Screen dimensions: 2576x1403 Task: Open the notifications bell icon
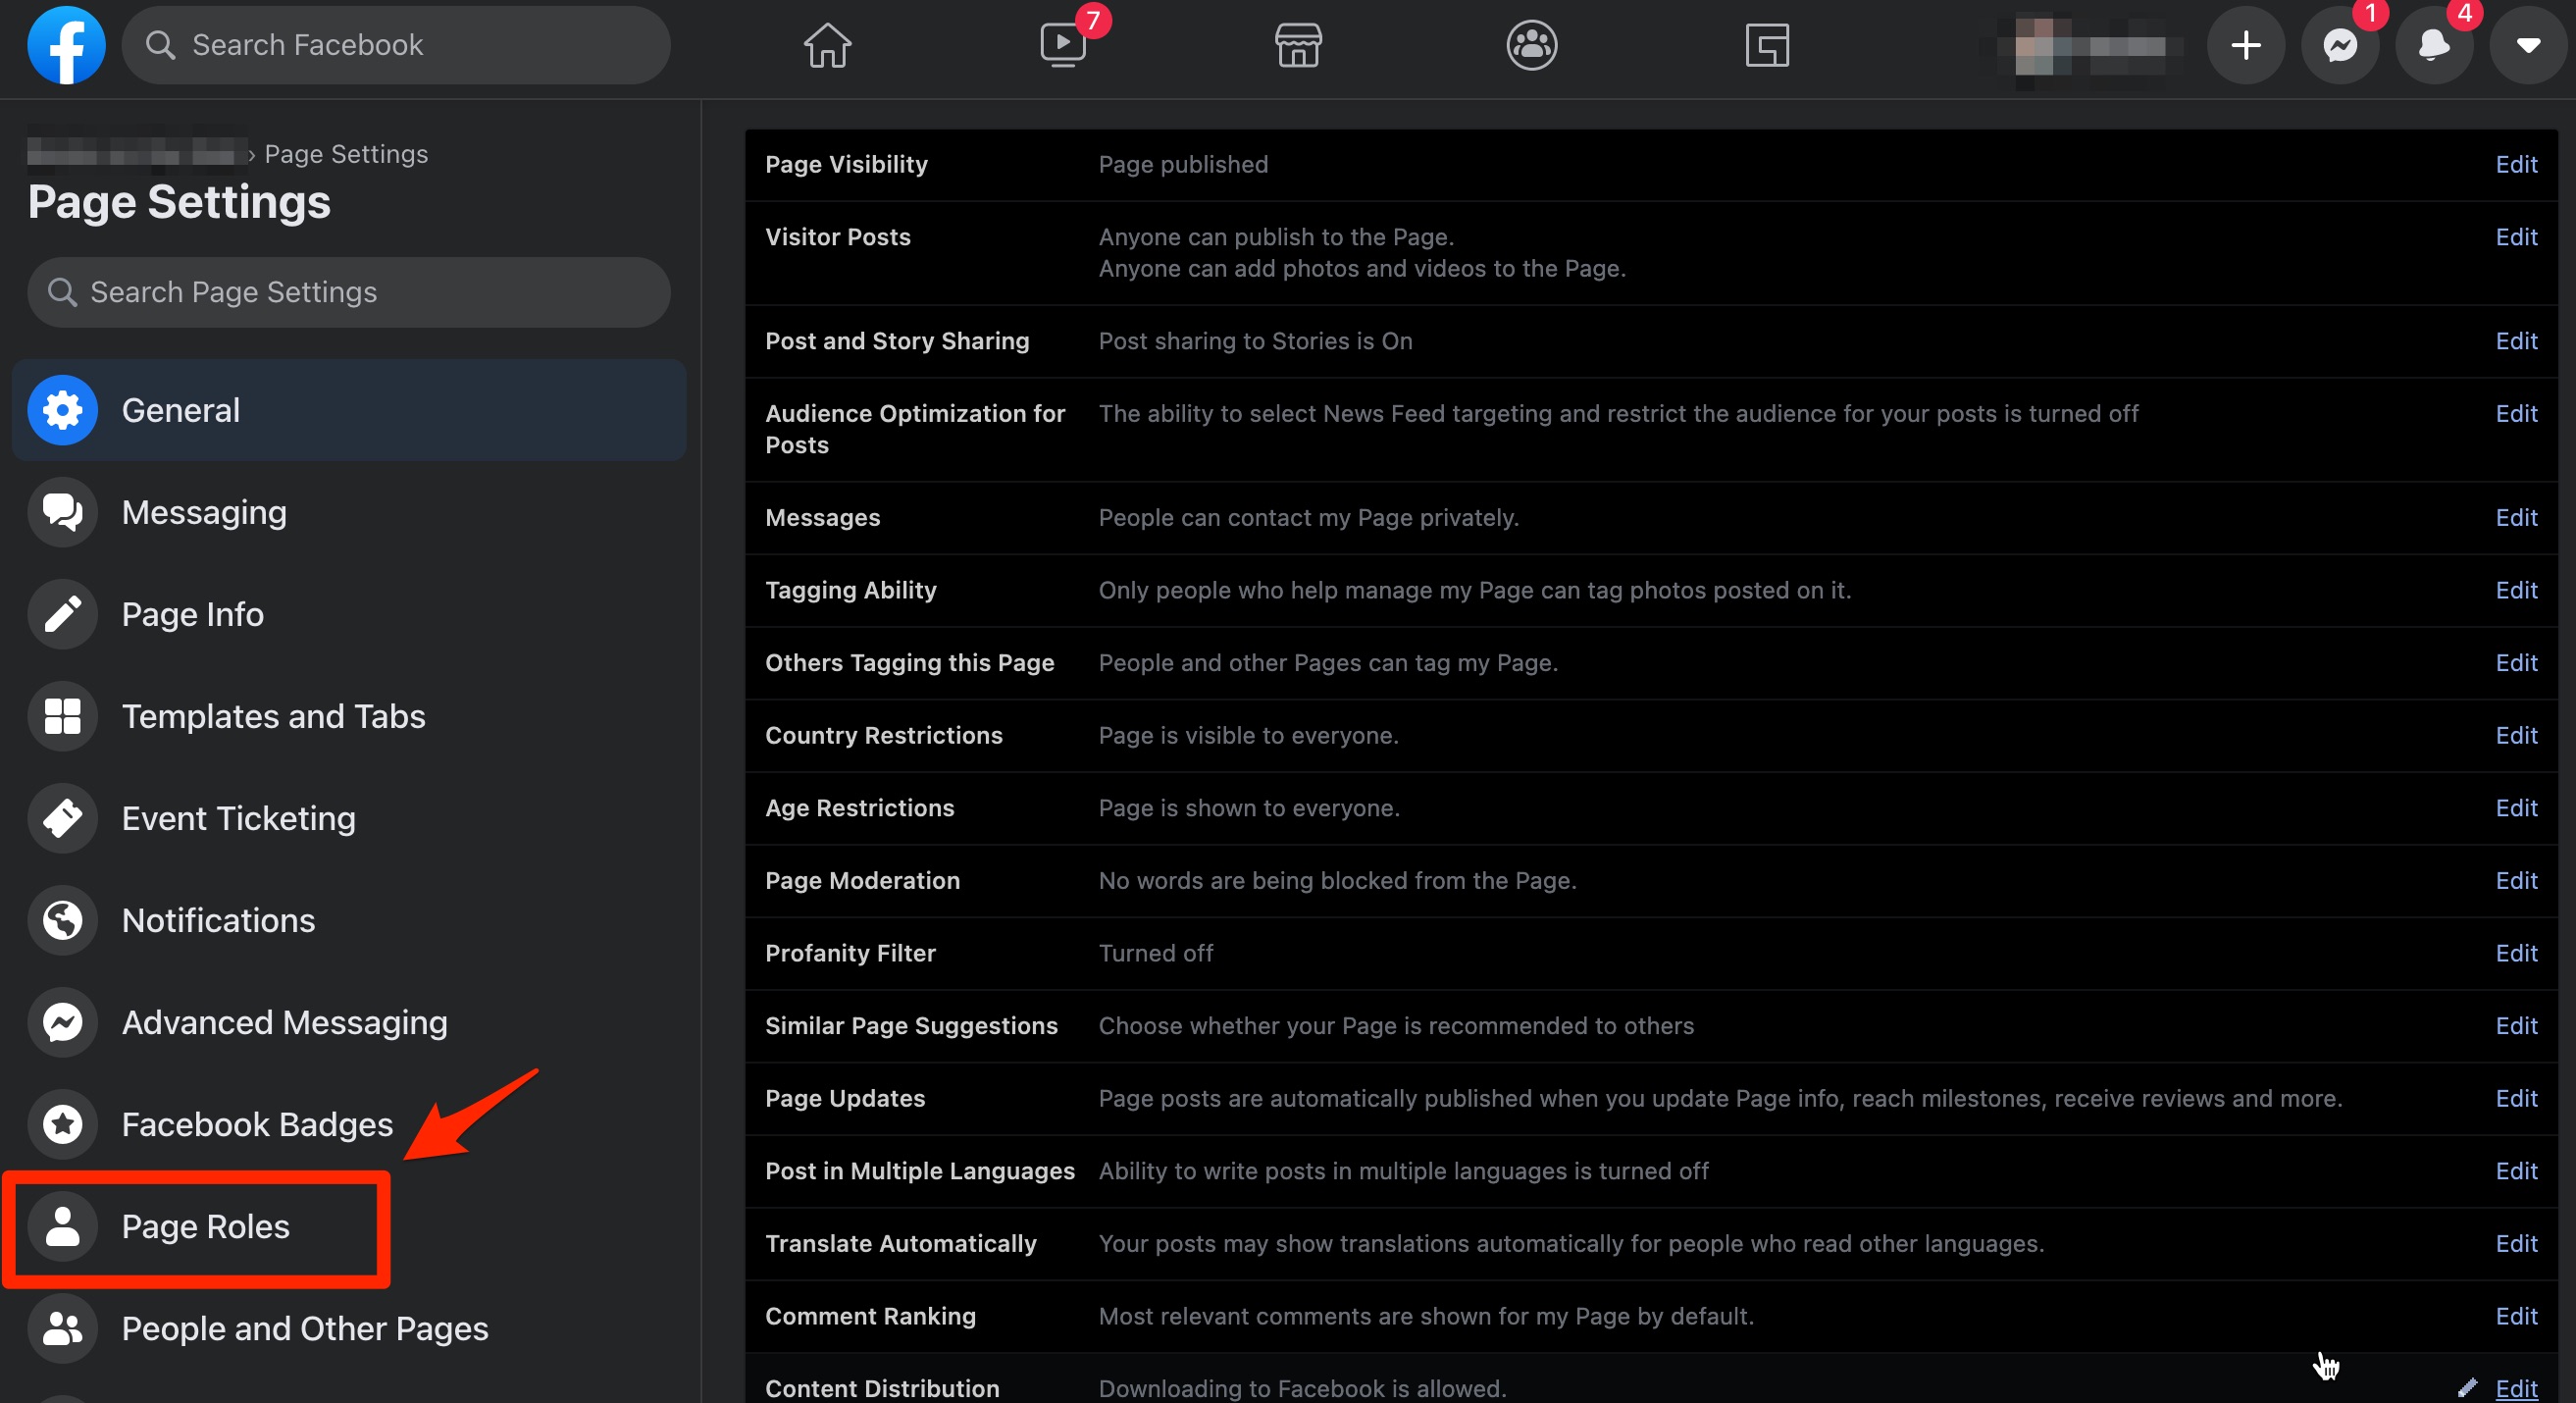(2433, 45)
